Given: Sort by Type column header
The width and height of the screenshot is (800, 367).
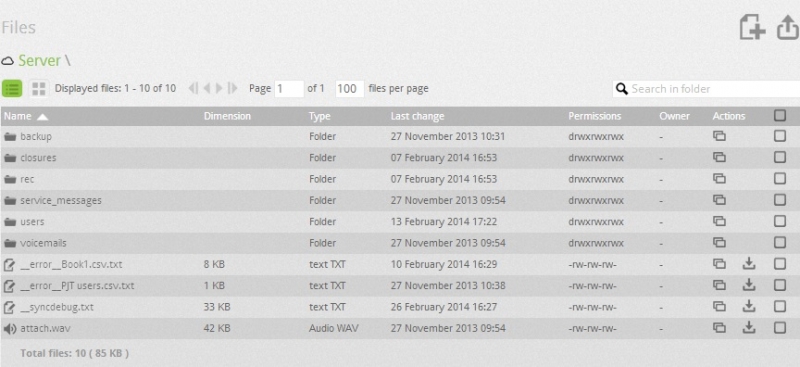Looking at the screenshot, I should point(319,116).
